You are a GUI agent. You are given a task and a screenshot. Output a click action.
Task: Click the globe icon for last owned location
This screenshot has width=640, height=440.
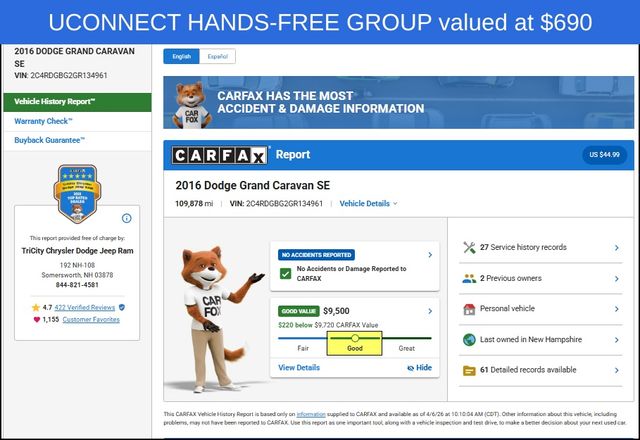click(x=469, y=339)
